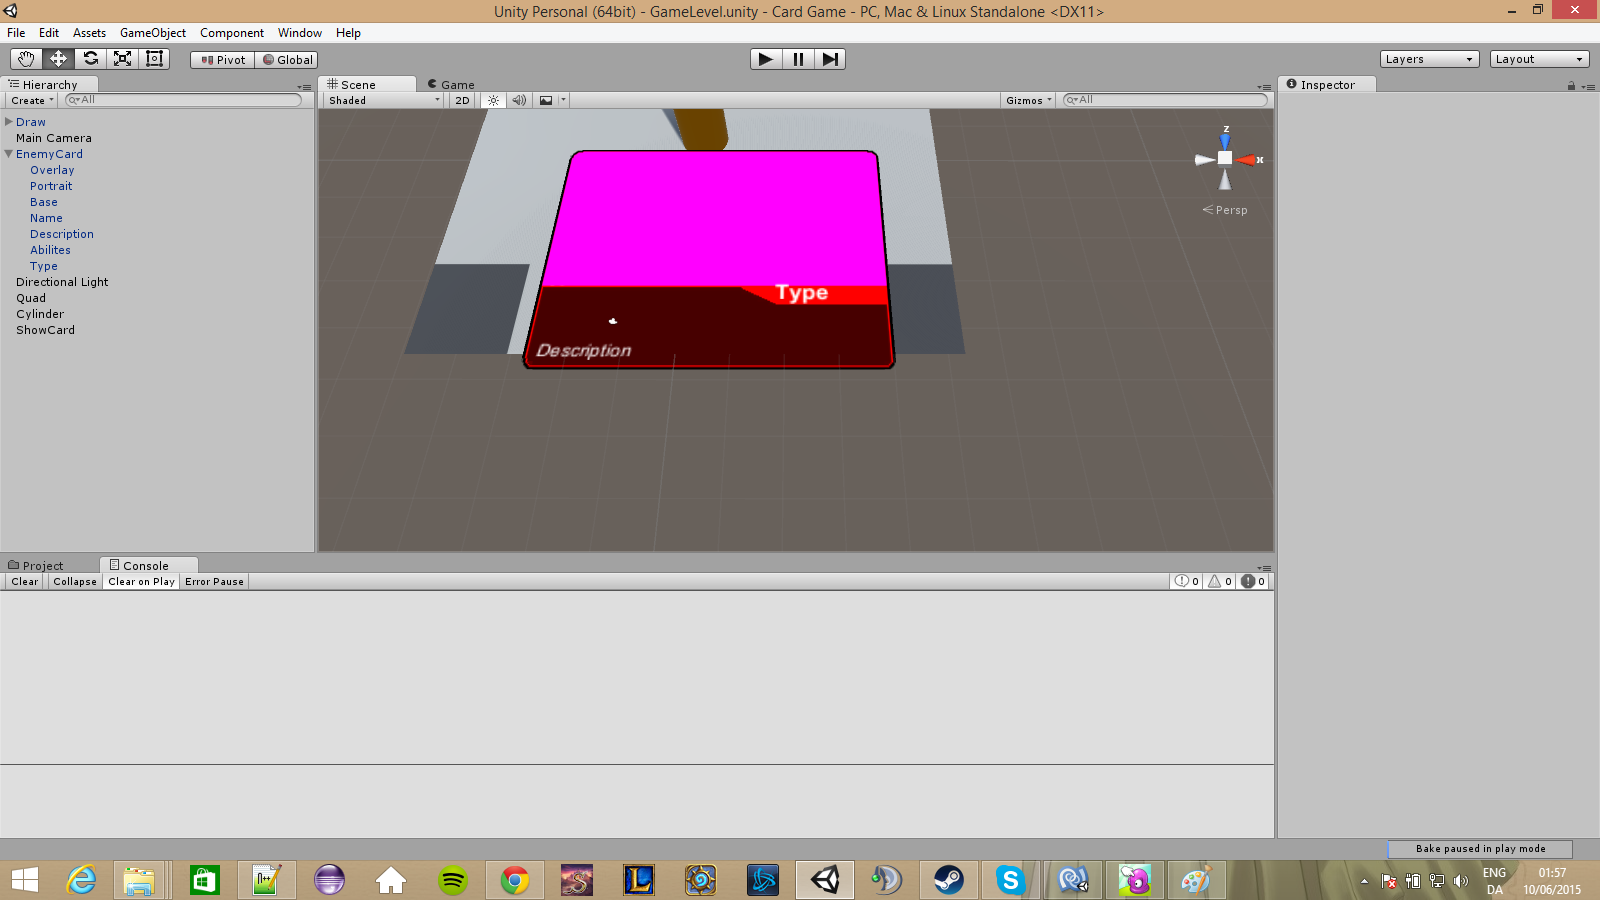Viewport: 1600px width, 900px height.
Task: Clear the console log
Action: 25,582
